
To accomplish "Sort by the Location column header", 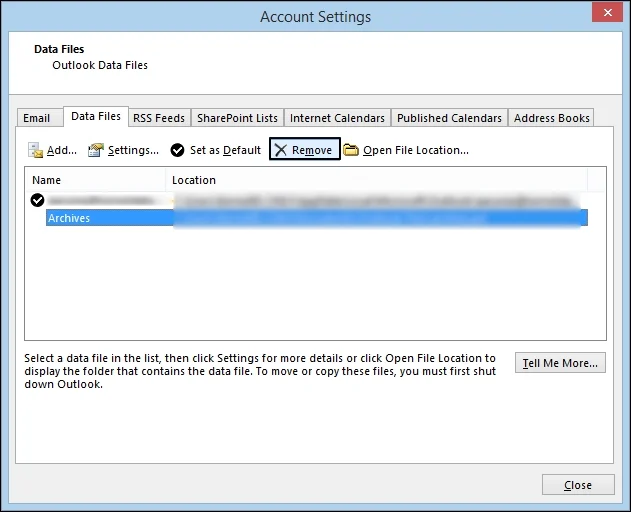I will pyautogui.click(x=376, y=180).
